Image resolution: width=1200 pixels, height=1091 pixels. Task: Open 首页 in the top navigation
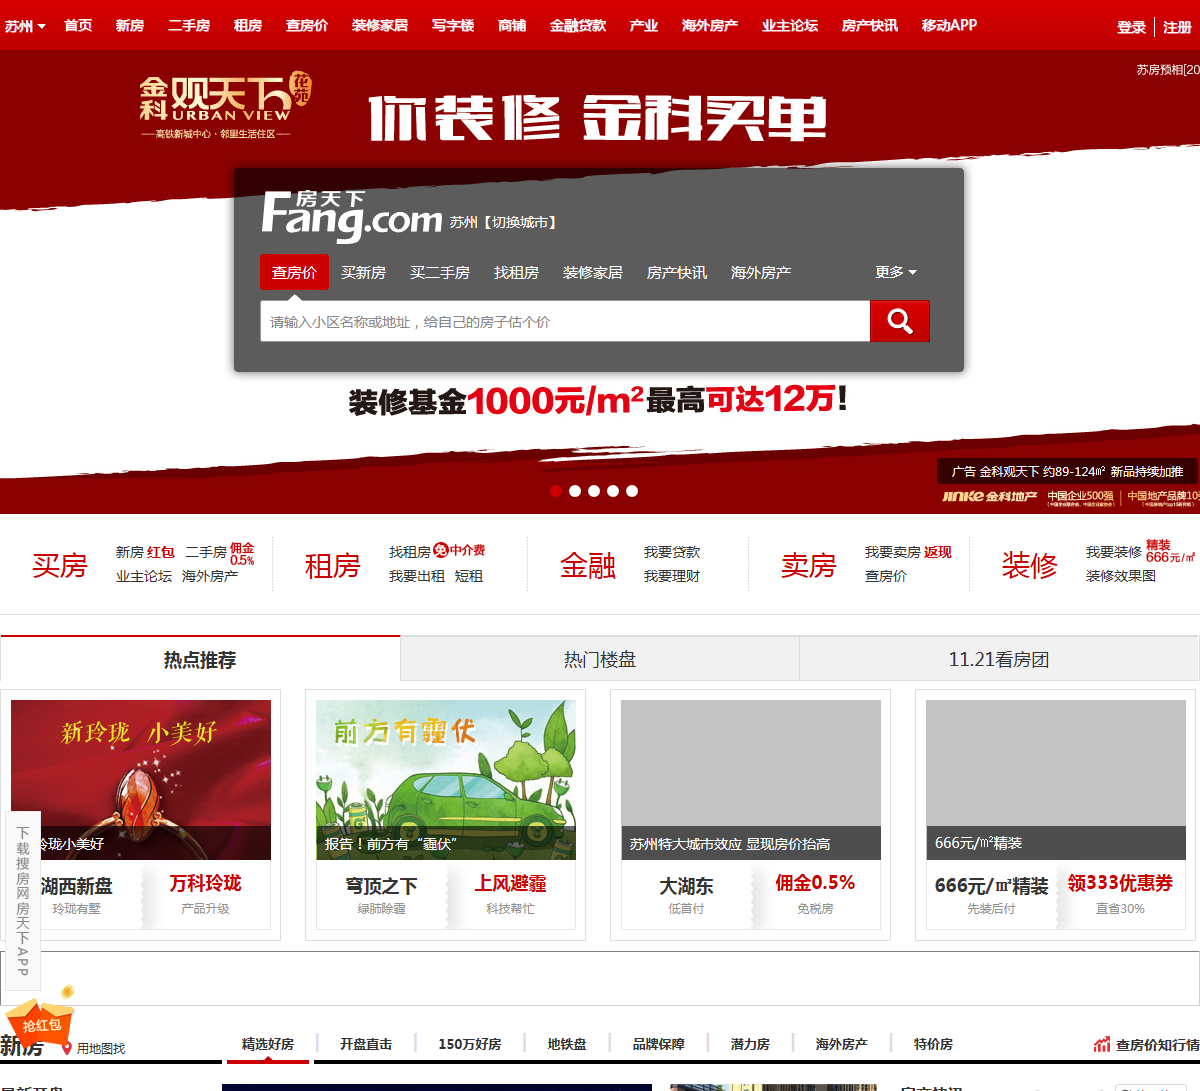tap(78, 25)
